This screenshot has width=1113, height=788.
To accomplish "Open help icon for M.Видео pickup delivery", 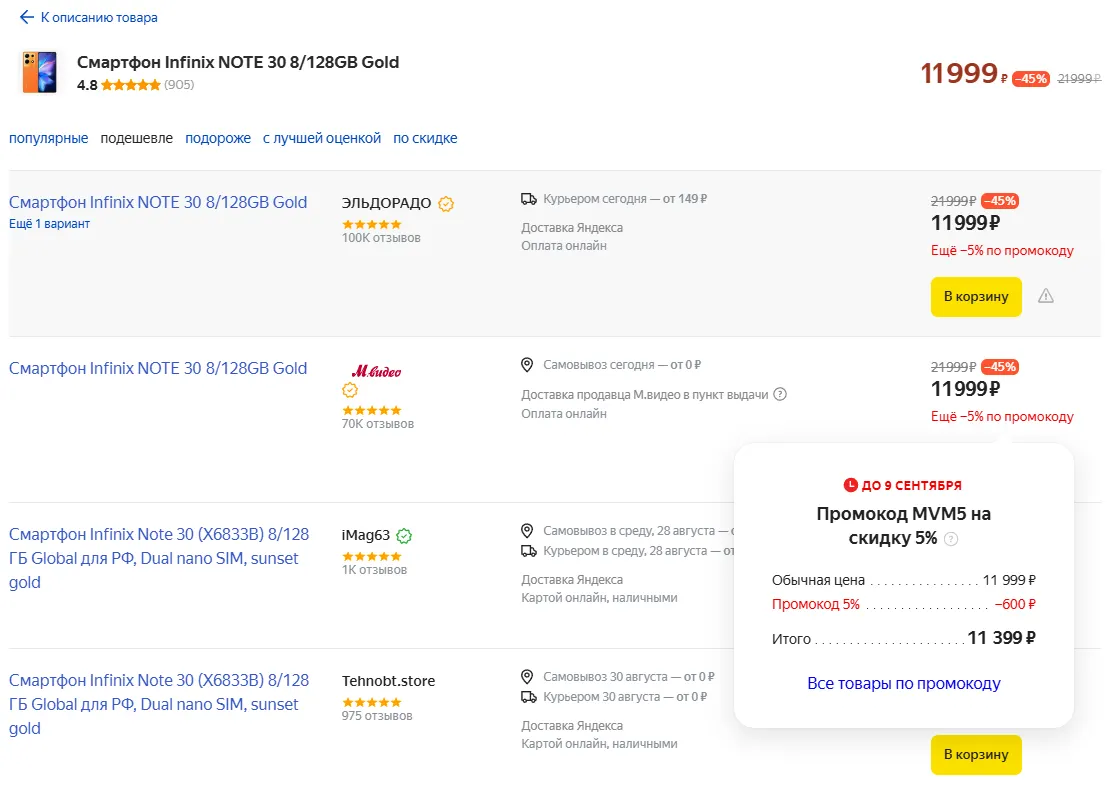I will pyautogui.click(x=780, y=394).
